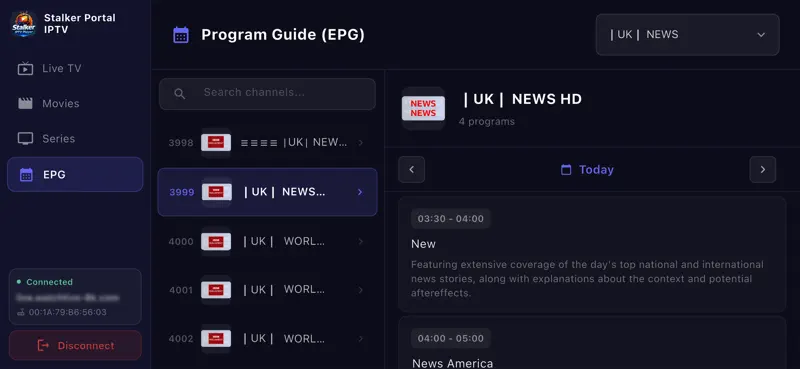The width and height of the screenshot is (800, 369).
Task: Click the dropdown arrow of category selector
Action: 761,35
